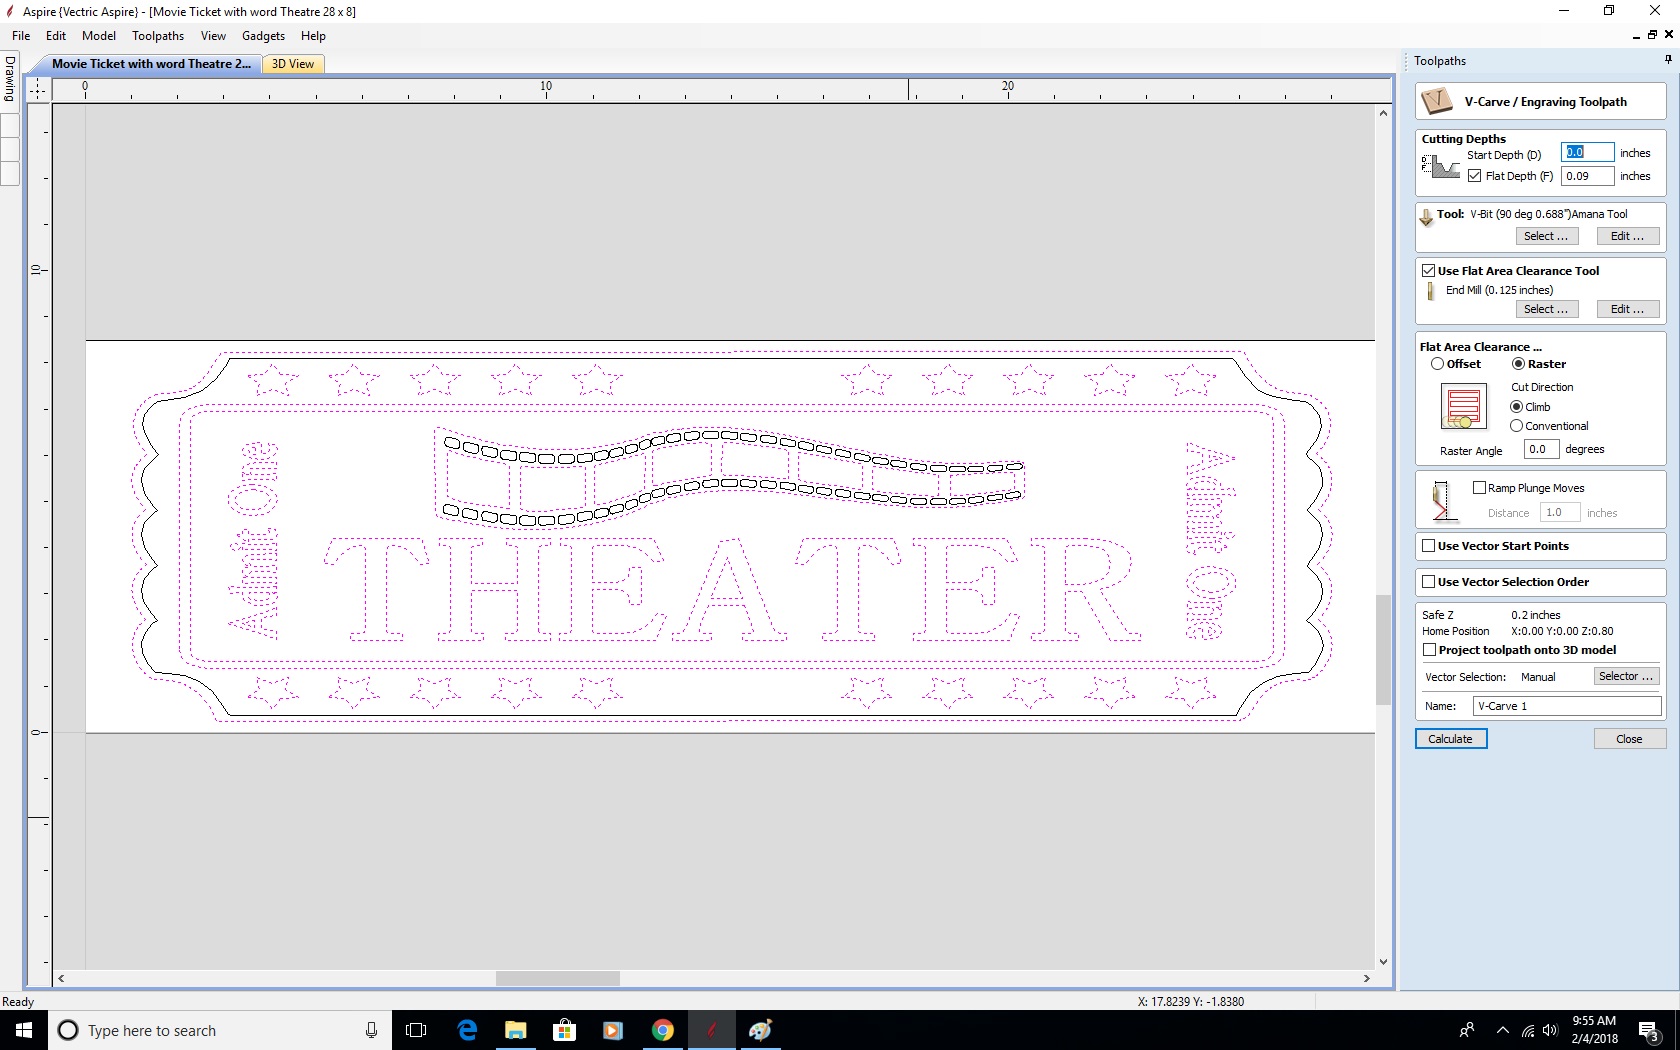Open File Explorer from the taskbar
This screenshot has width=1680, height=1050.
(515, 1030)
